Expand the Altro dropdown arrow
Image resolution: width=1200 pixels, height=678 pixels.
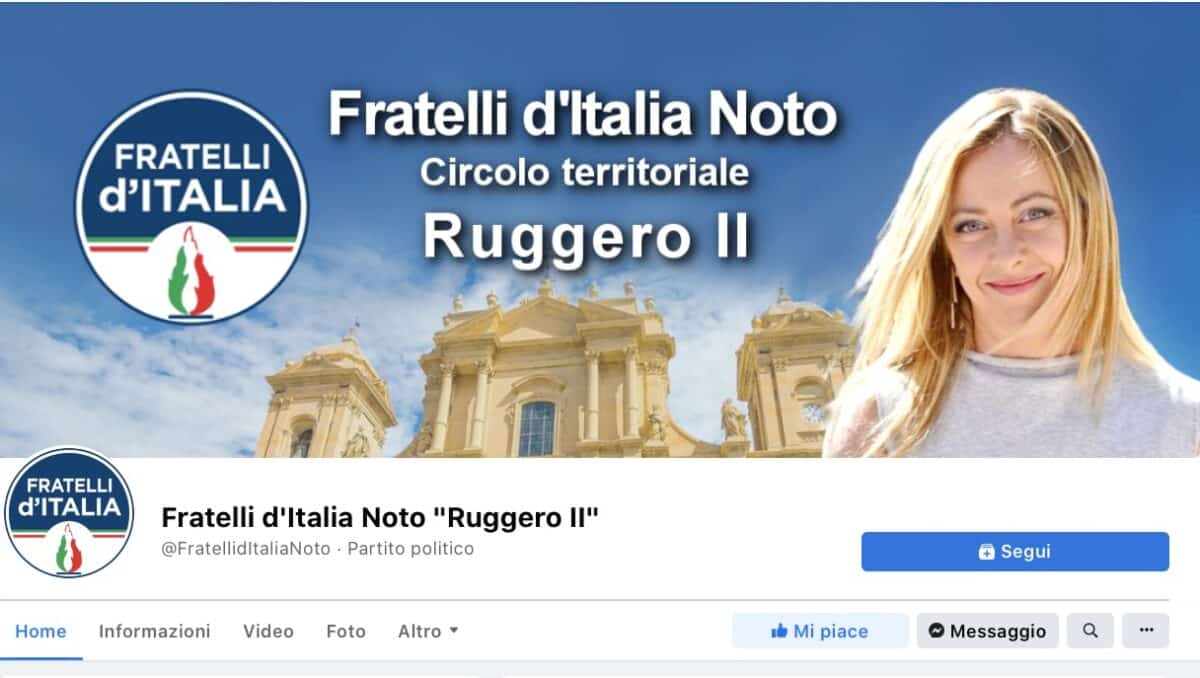pos(453,630)
